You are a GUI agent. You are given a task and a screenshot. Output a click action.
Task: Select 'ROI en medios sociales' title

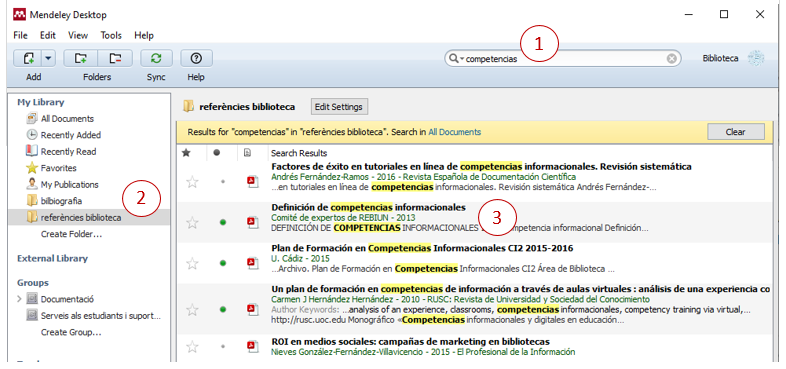(411, 341)
